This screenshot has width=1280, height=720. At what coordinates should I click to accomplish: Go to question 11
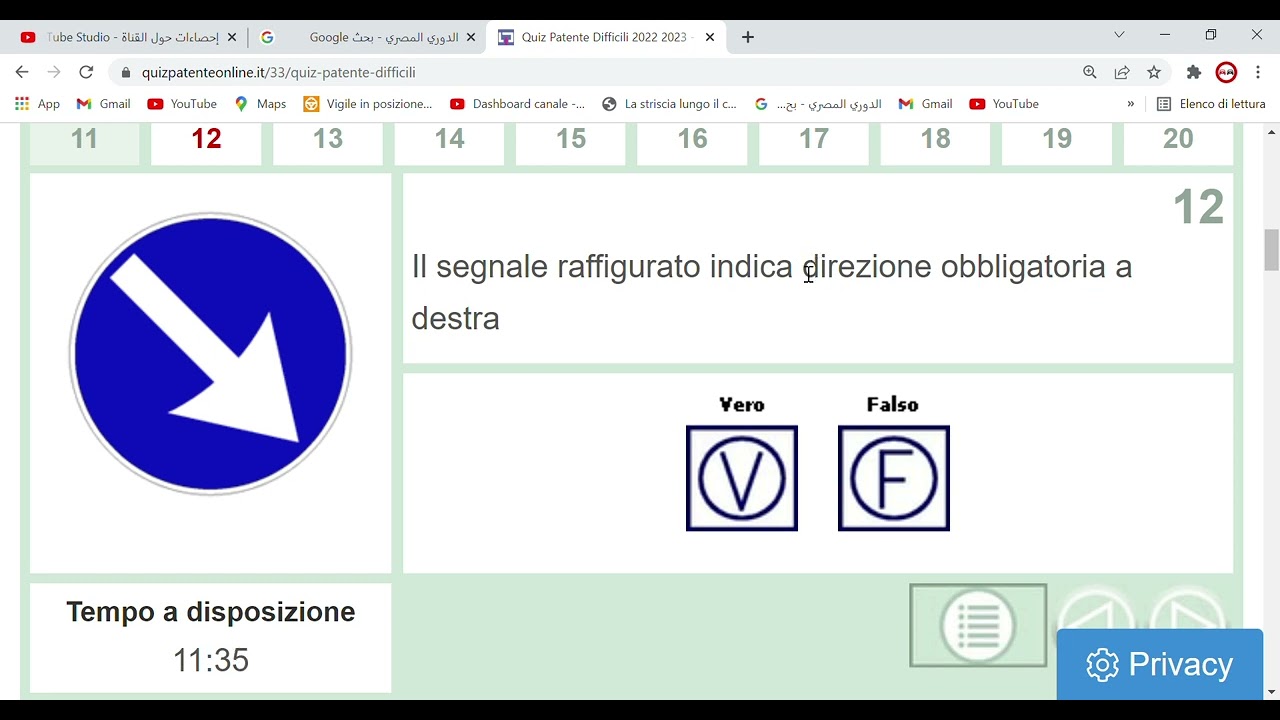tap(85, 140)
